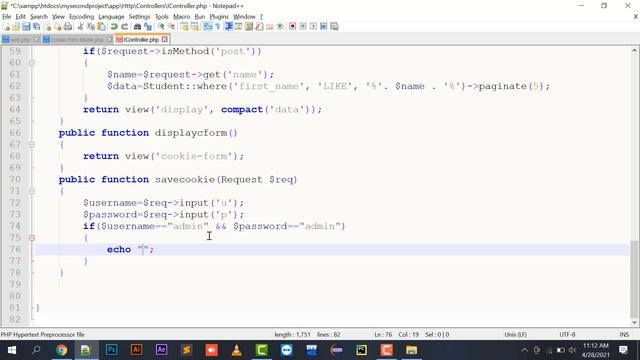640x360 pixels.
Task: Click the Close document toolbar icon
Action: (47, 27)
